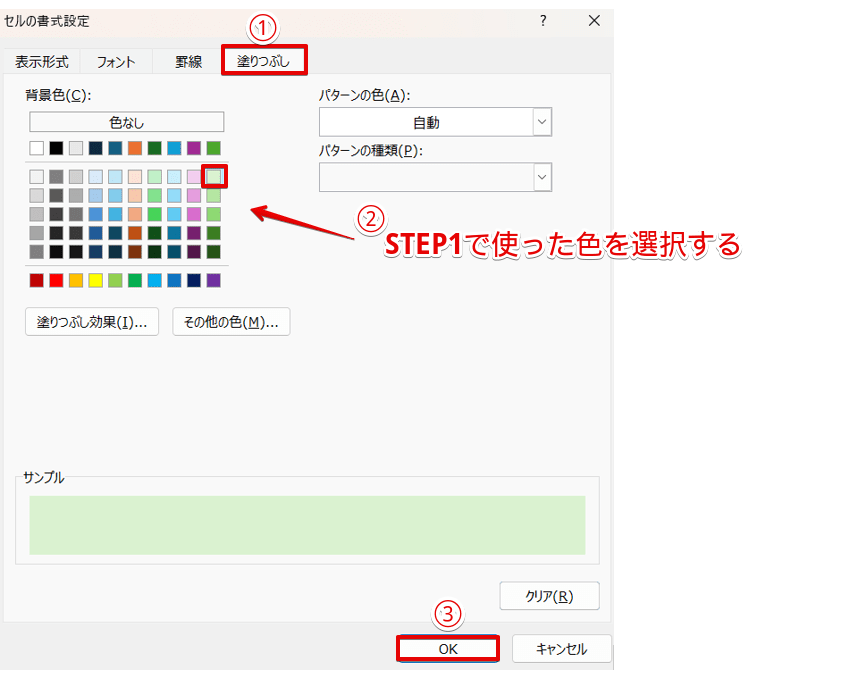Click the クリア(R) button
The image size is (864, 676).
pyautogui.click(x=549, y=596)
